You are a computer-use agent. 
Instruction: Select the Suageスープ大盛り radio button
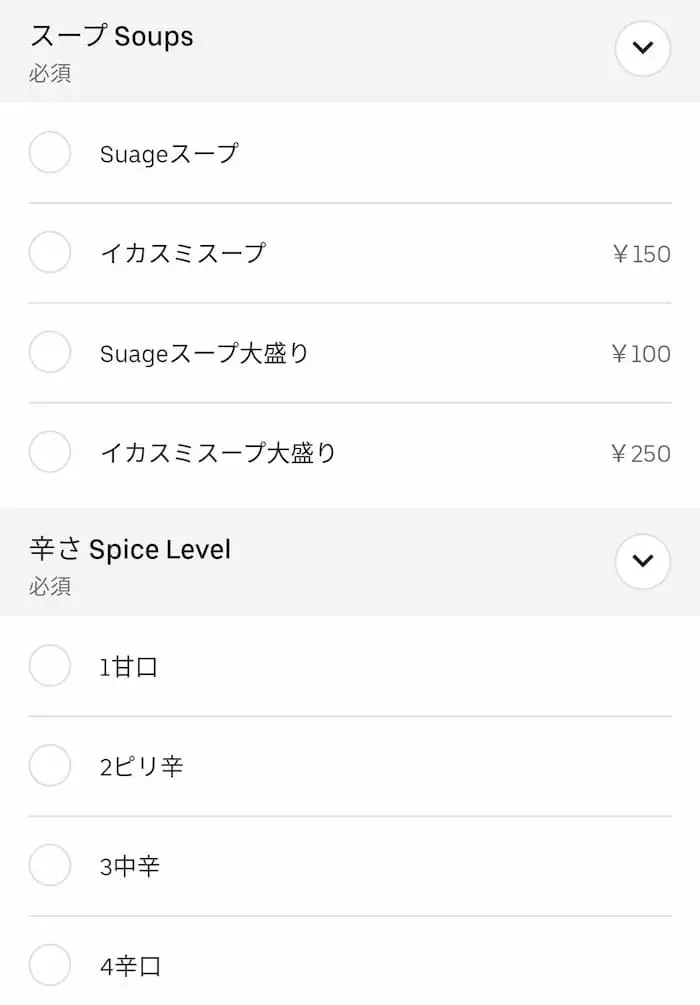50,352
